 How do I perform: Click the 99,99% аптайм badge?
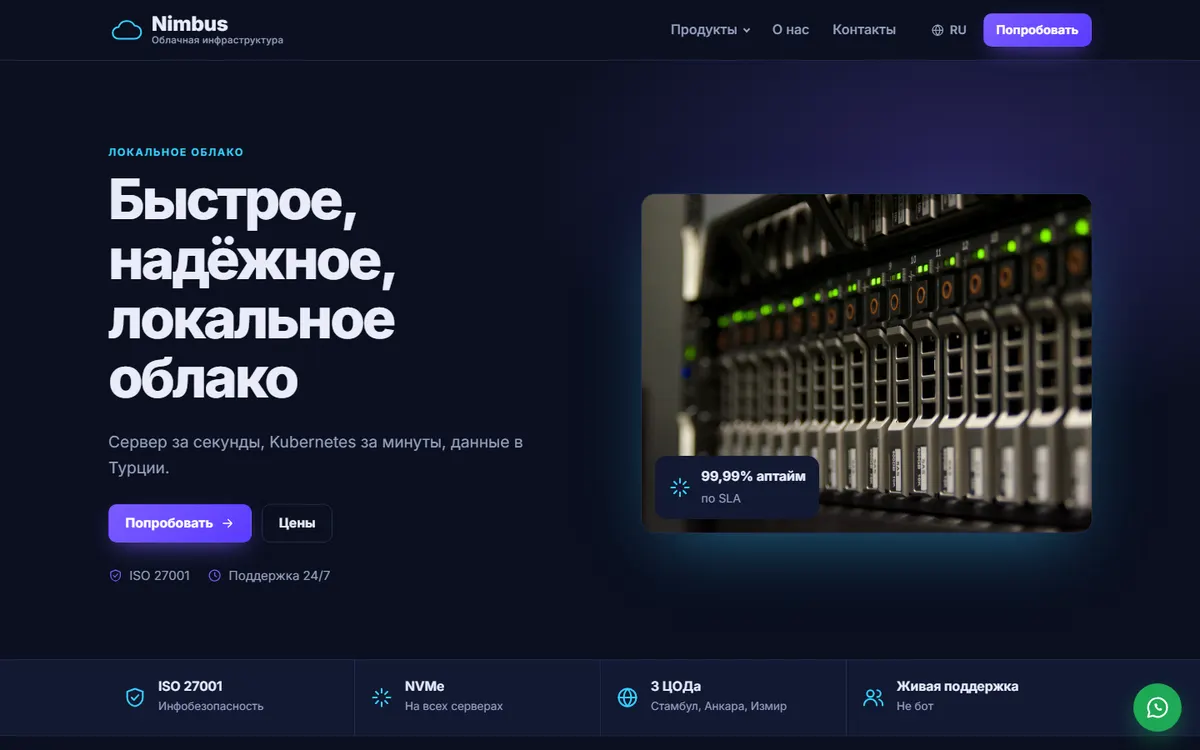point(737,487)
